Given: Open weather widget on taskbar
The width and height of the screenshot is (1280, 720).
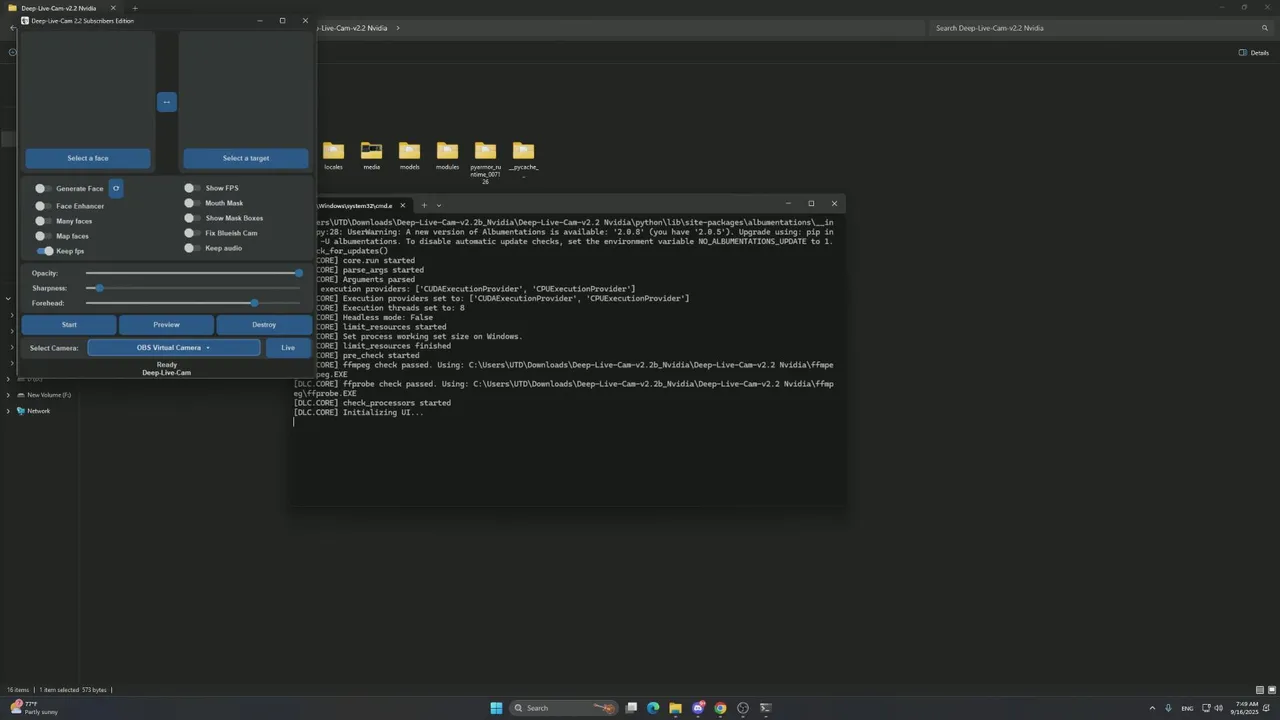Looking at the screenshot, I should tap(36, 708).
